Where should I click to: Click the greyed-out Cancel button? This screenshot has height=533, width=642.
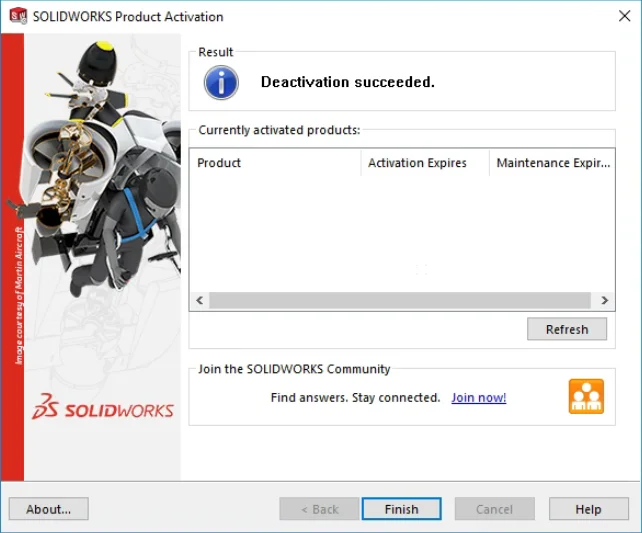click(494, 509)
